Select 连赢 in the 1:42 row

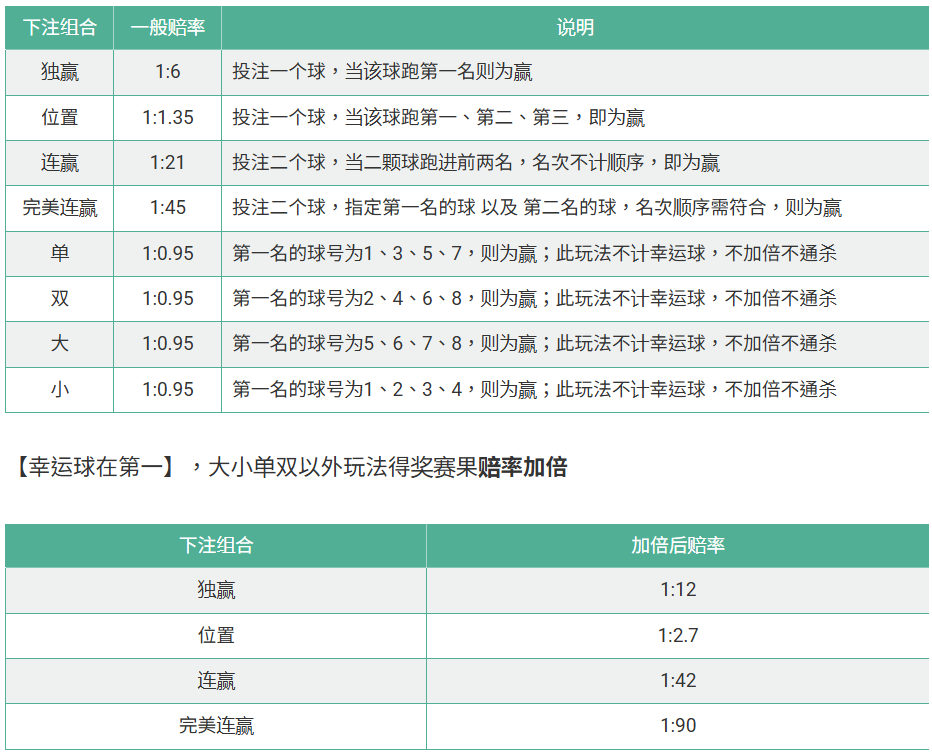click(216, 680)
